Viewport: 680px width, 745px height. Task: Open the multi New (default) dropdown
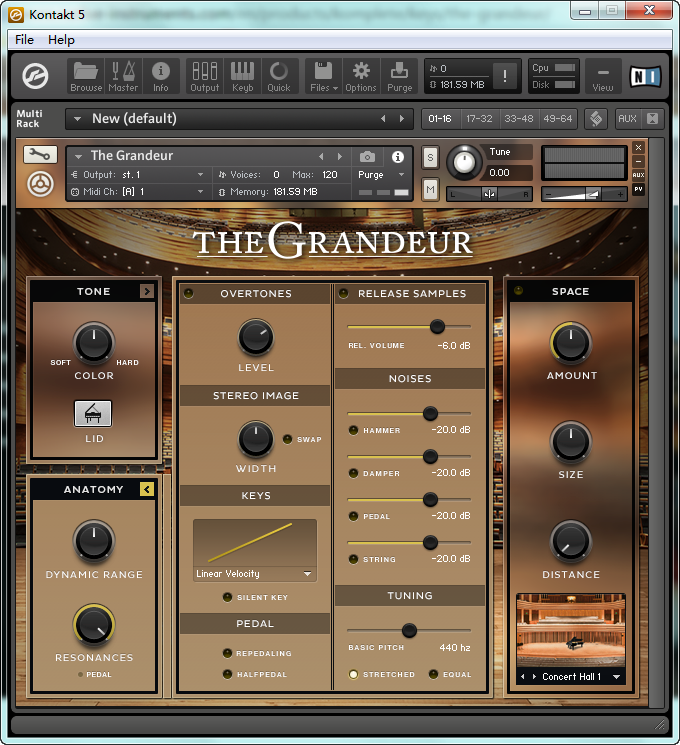coord(77,119)
